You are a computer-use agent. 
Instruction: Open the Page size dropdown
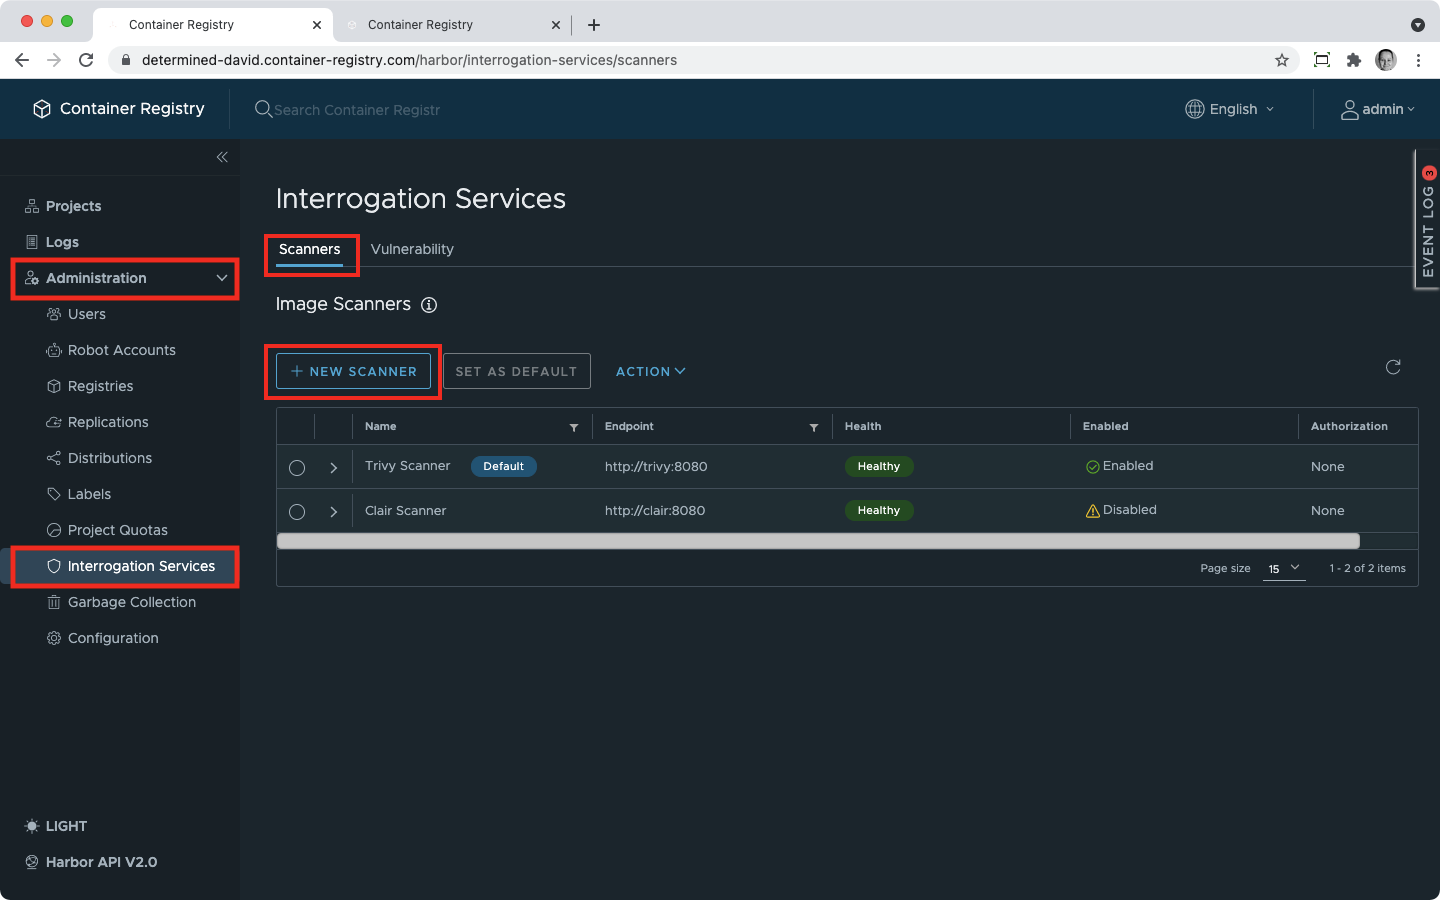[1284, 568]
